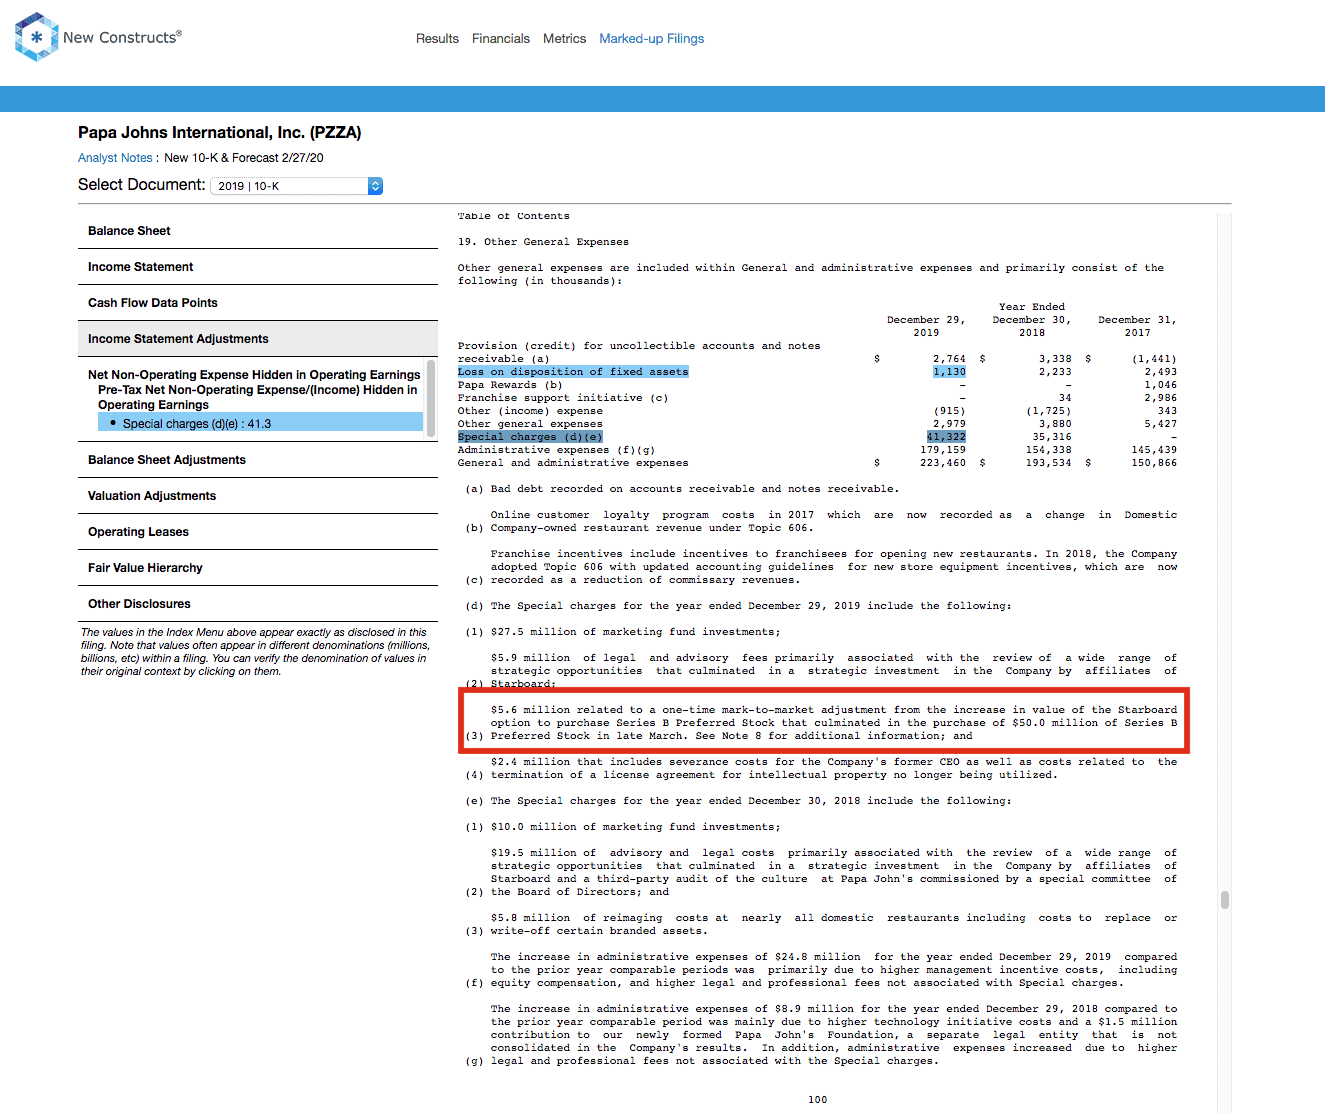Click the New Constructs snowflake logo icon

[37, 37]
